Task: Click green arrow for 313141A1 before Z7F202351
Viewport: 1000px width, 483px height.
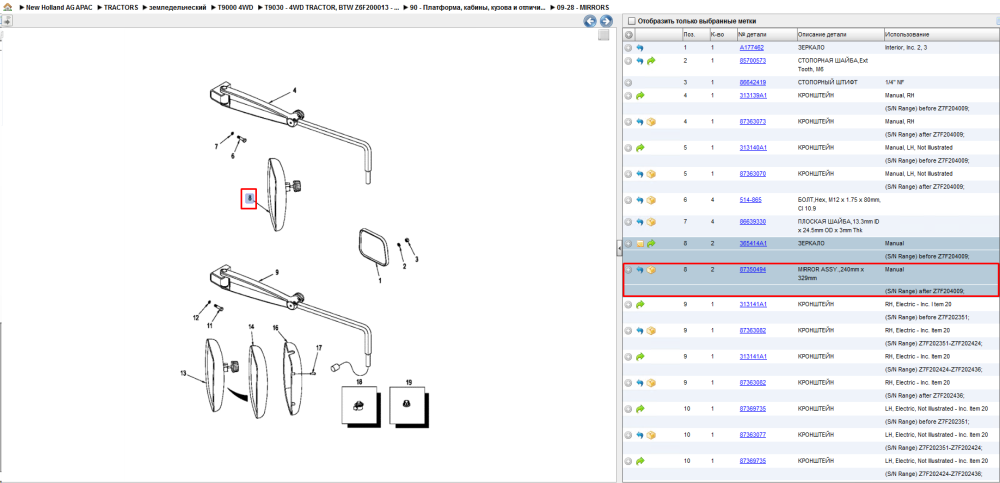Action: (x=640, y=304)
